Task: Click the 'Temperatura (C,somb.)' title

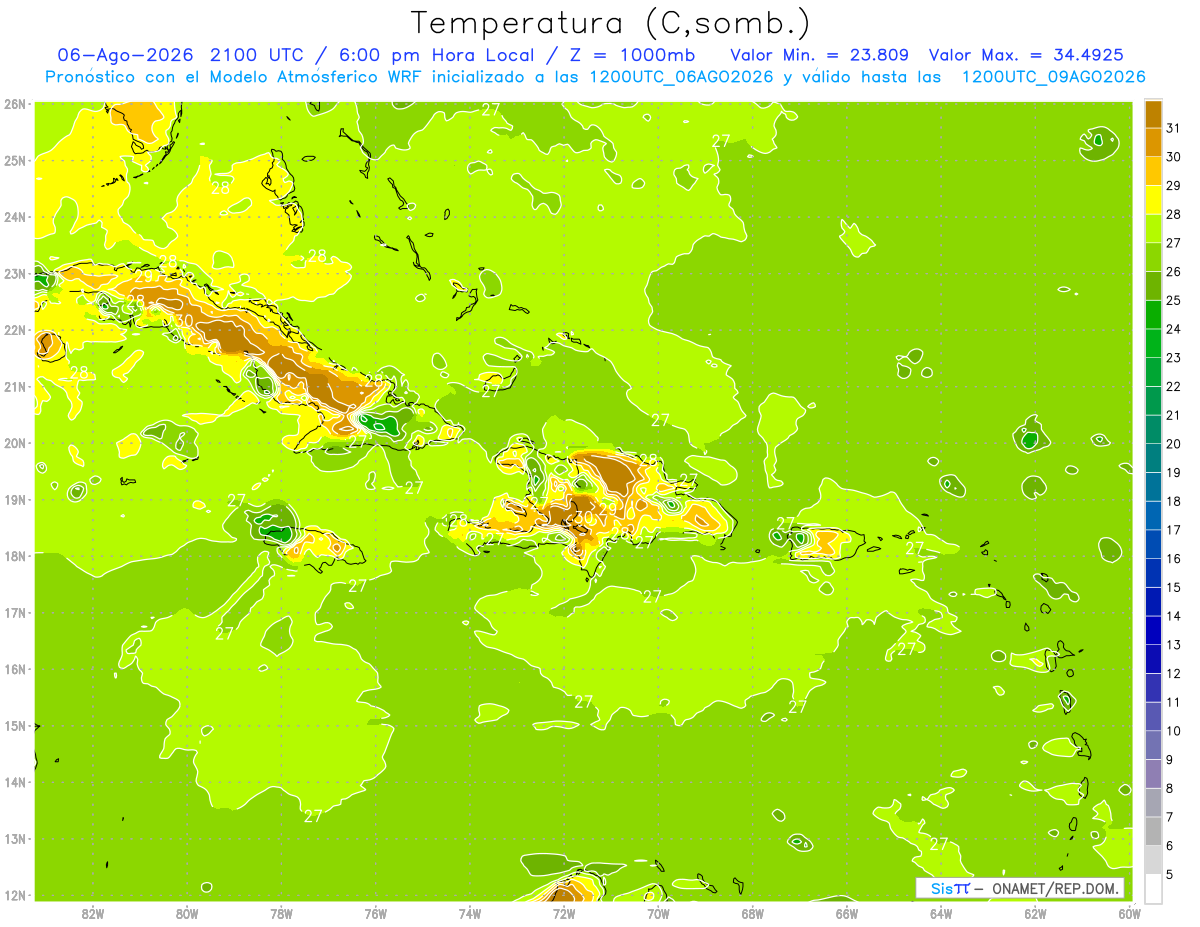Action: (x=611, y=23)
